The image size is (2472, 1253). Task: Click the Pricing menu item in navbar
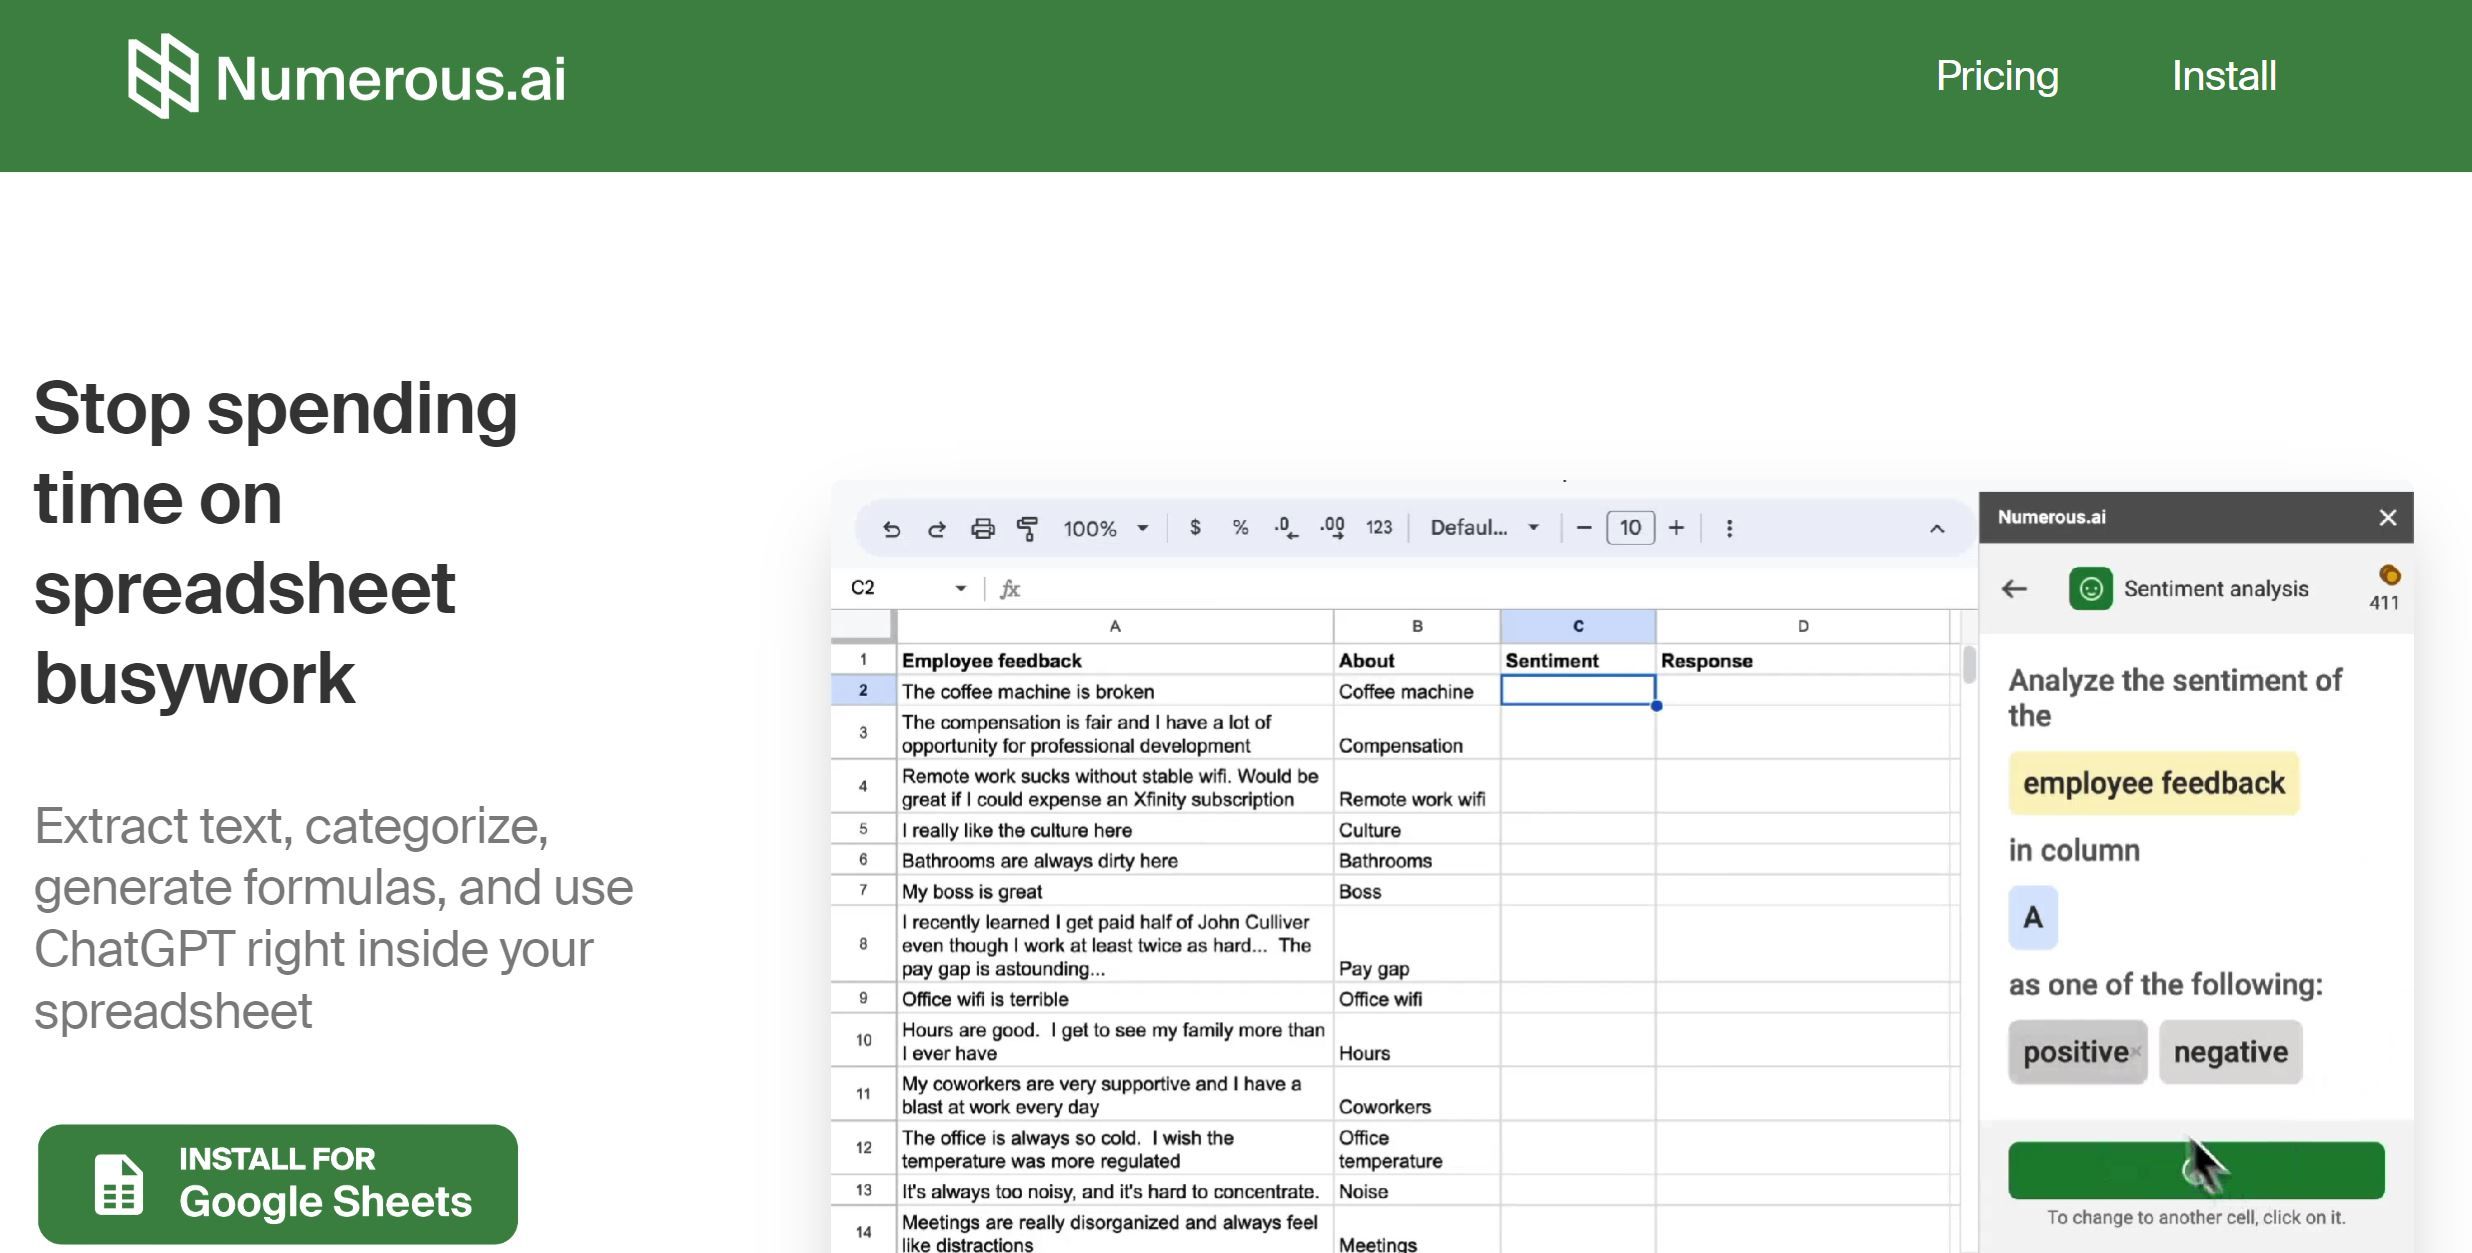point(1996,75)
